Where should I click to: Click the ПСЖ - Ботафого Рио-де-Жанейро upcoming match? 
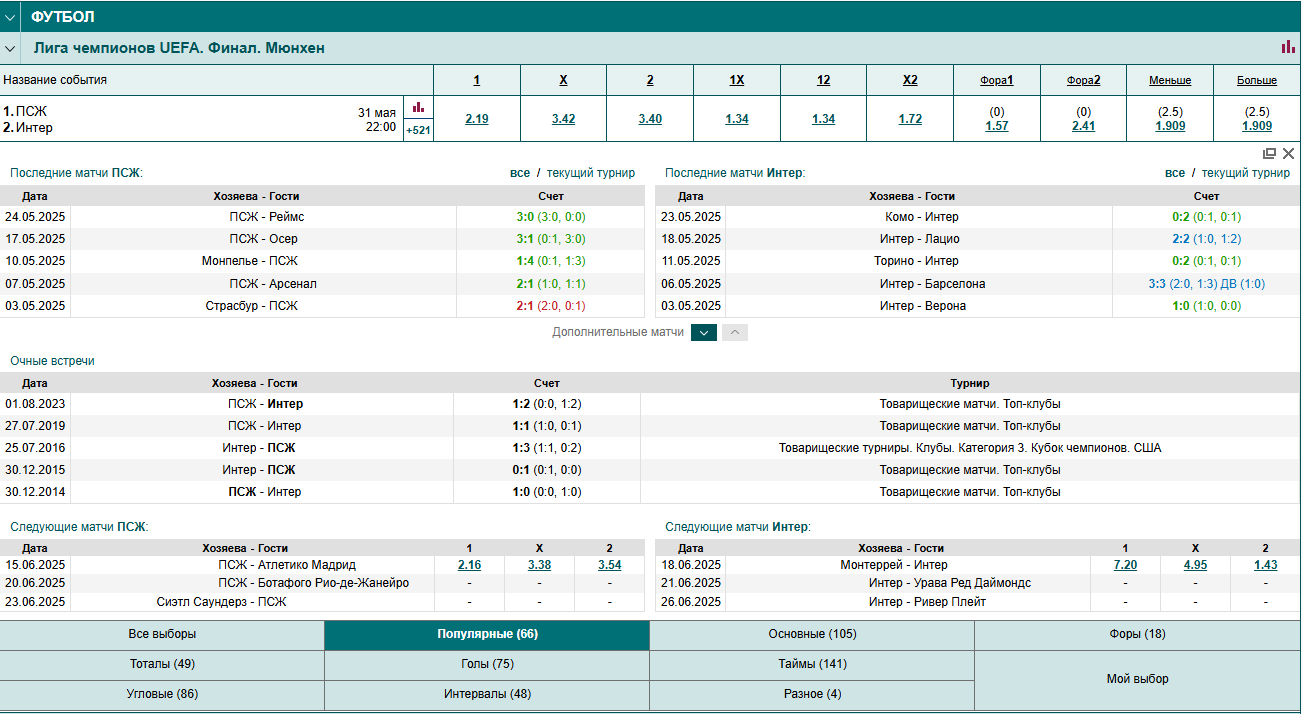323,583
